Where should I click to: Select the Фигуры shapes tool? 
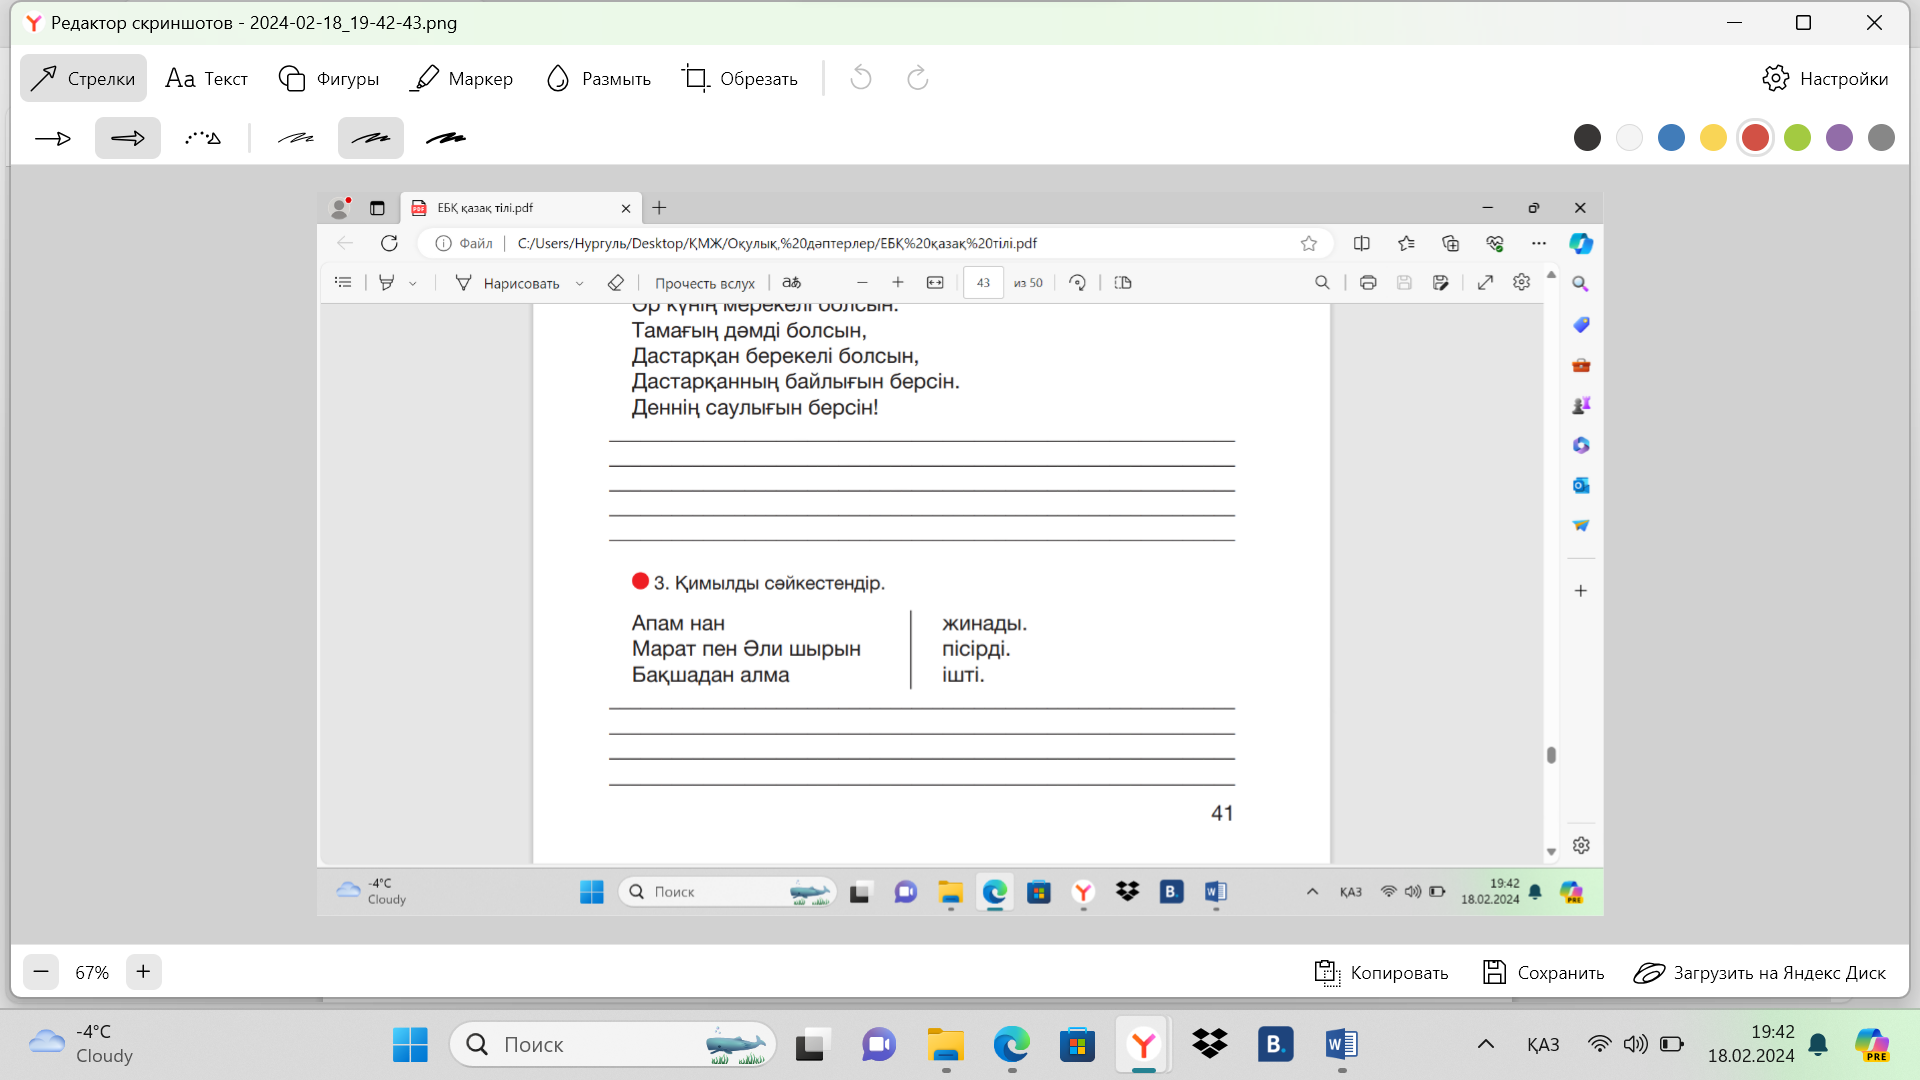point(328,78)
